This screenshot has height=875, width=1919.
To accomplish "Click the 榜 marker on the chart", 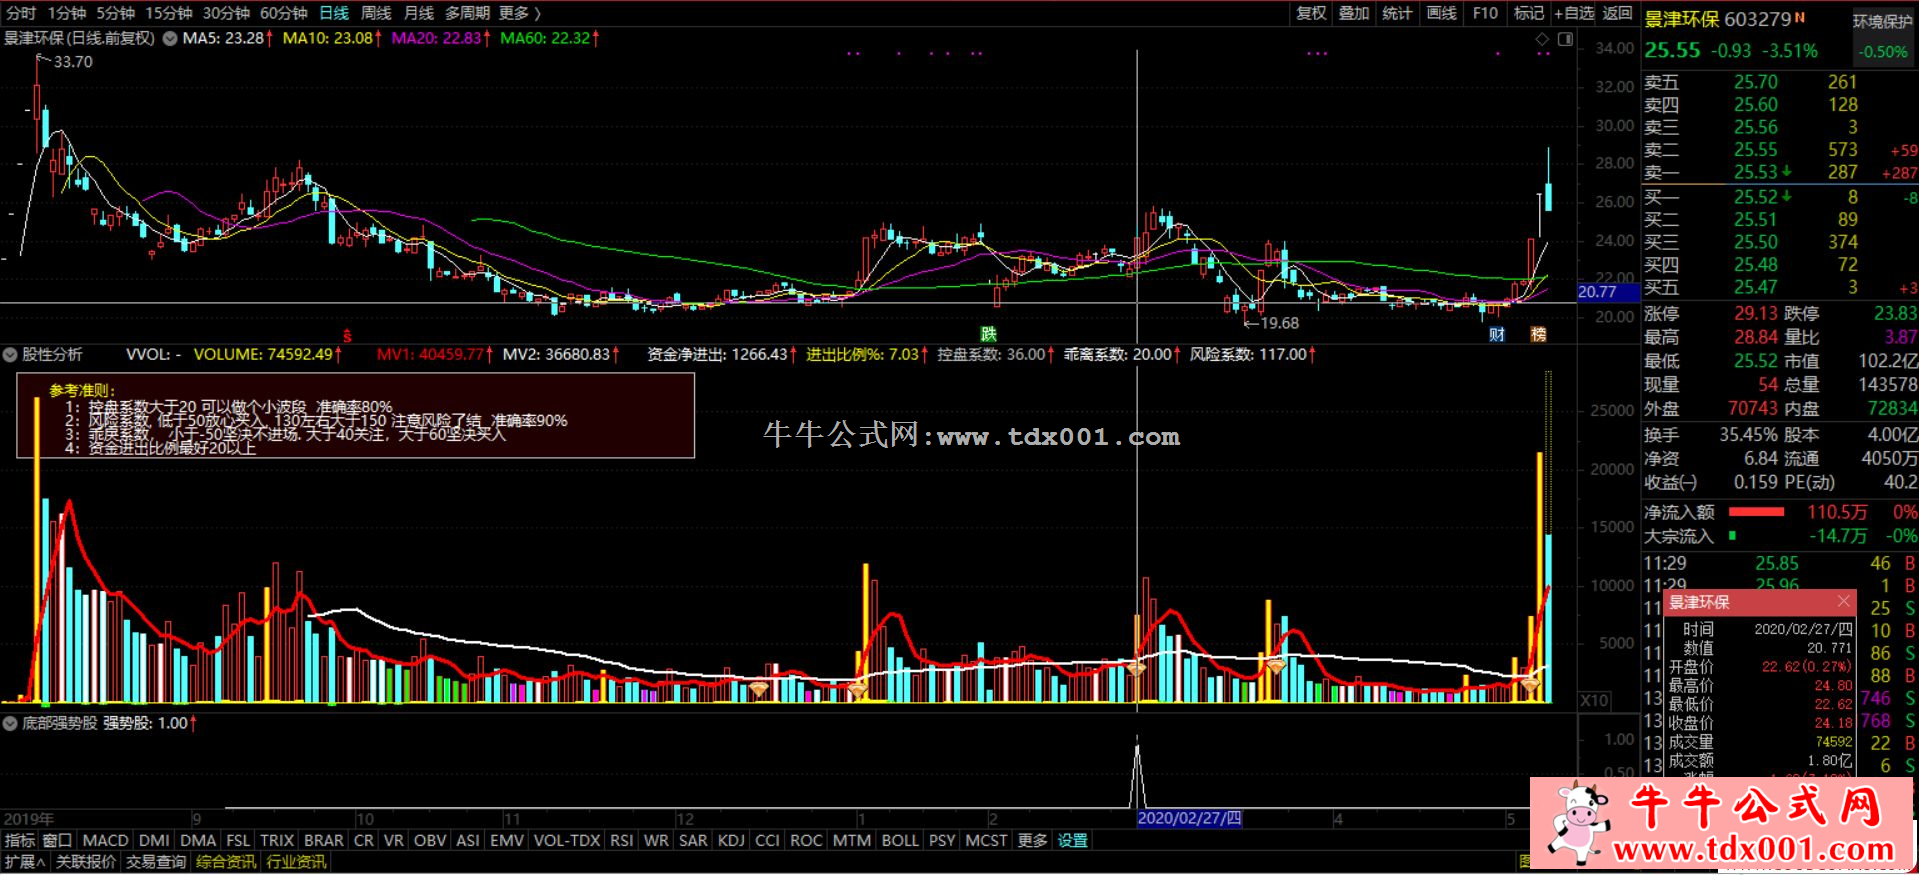I will [1538, 334].
